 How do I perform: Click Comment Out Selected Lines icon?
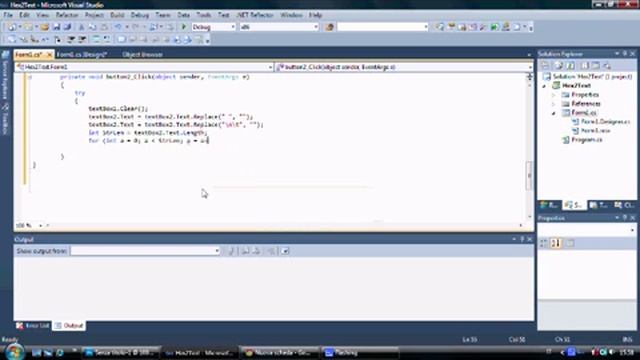pyautogui.click(x=95, y=40)
